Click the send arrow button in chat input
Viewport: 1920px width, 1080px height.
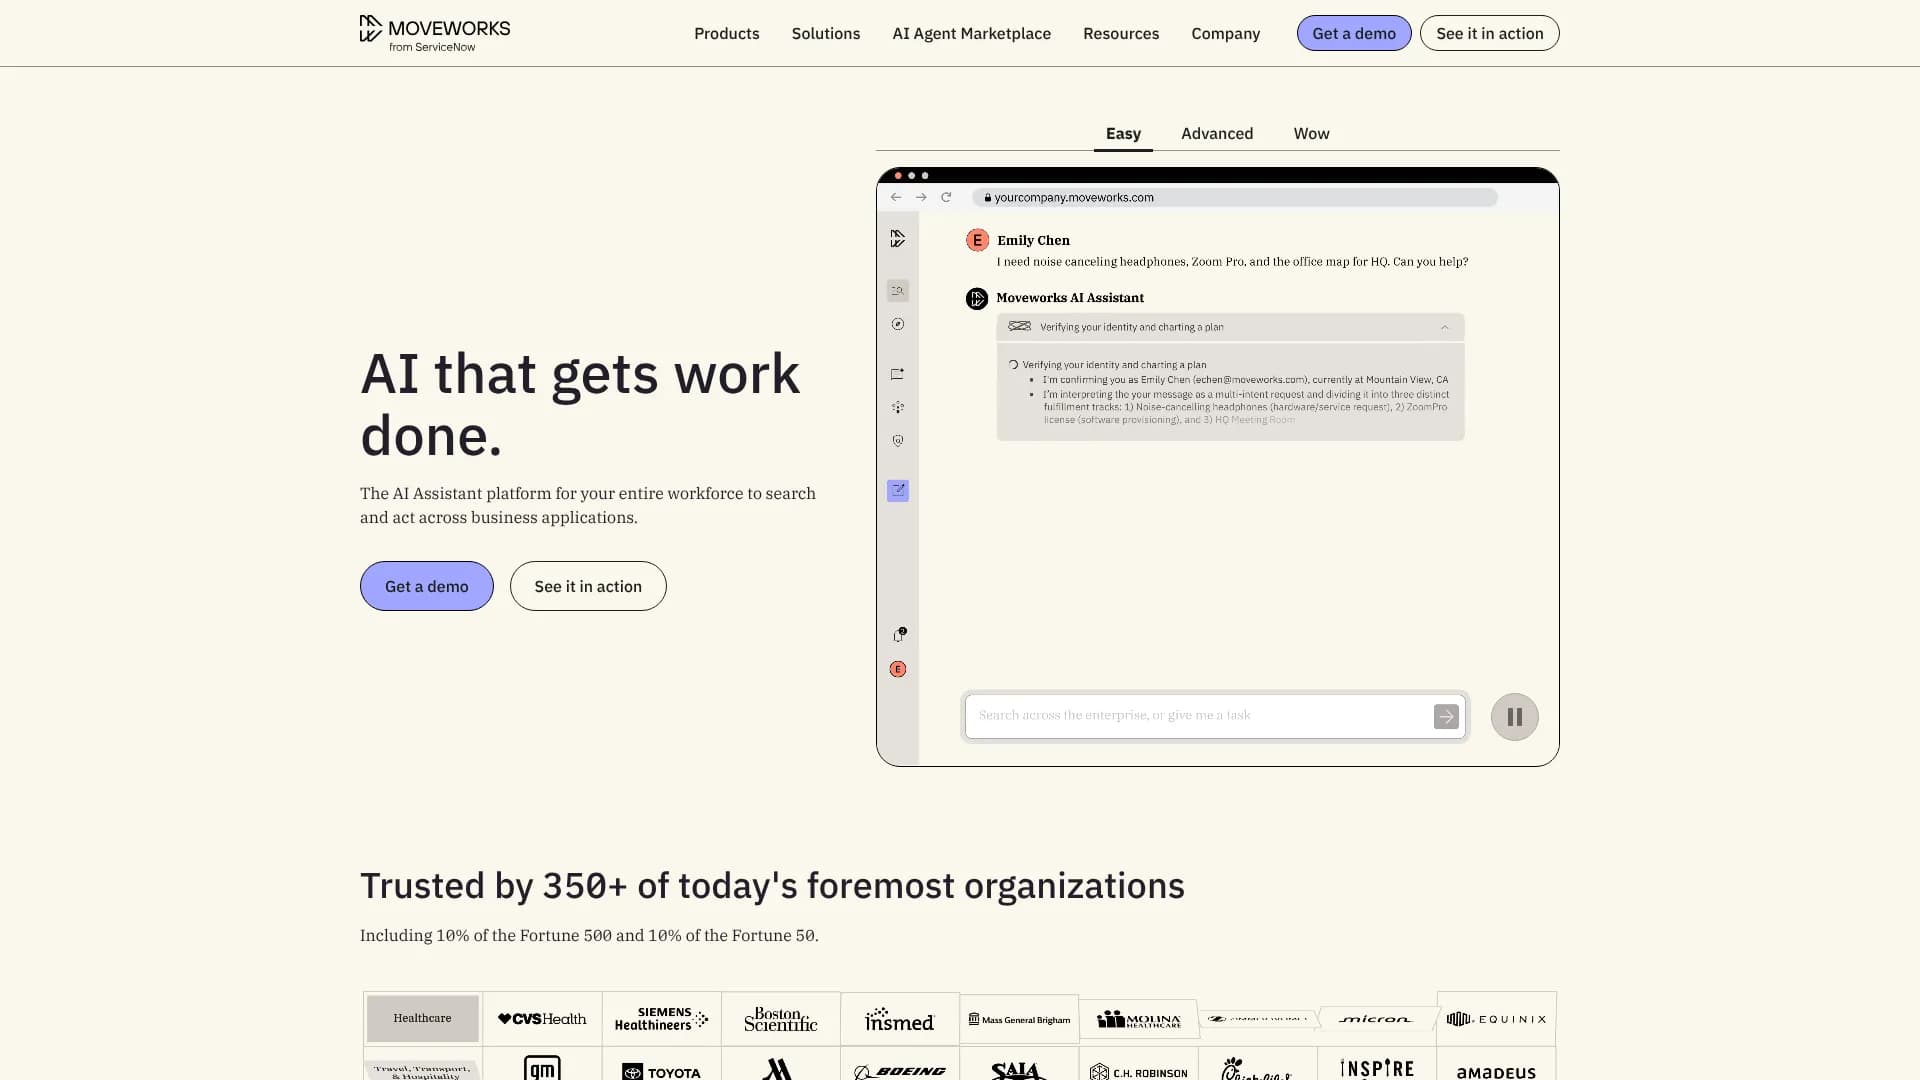pos(1446,716)
